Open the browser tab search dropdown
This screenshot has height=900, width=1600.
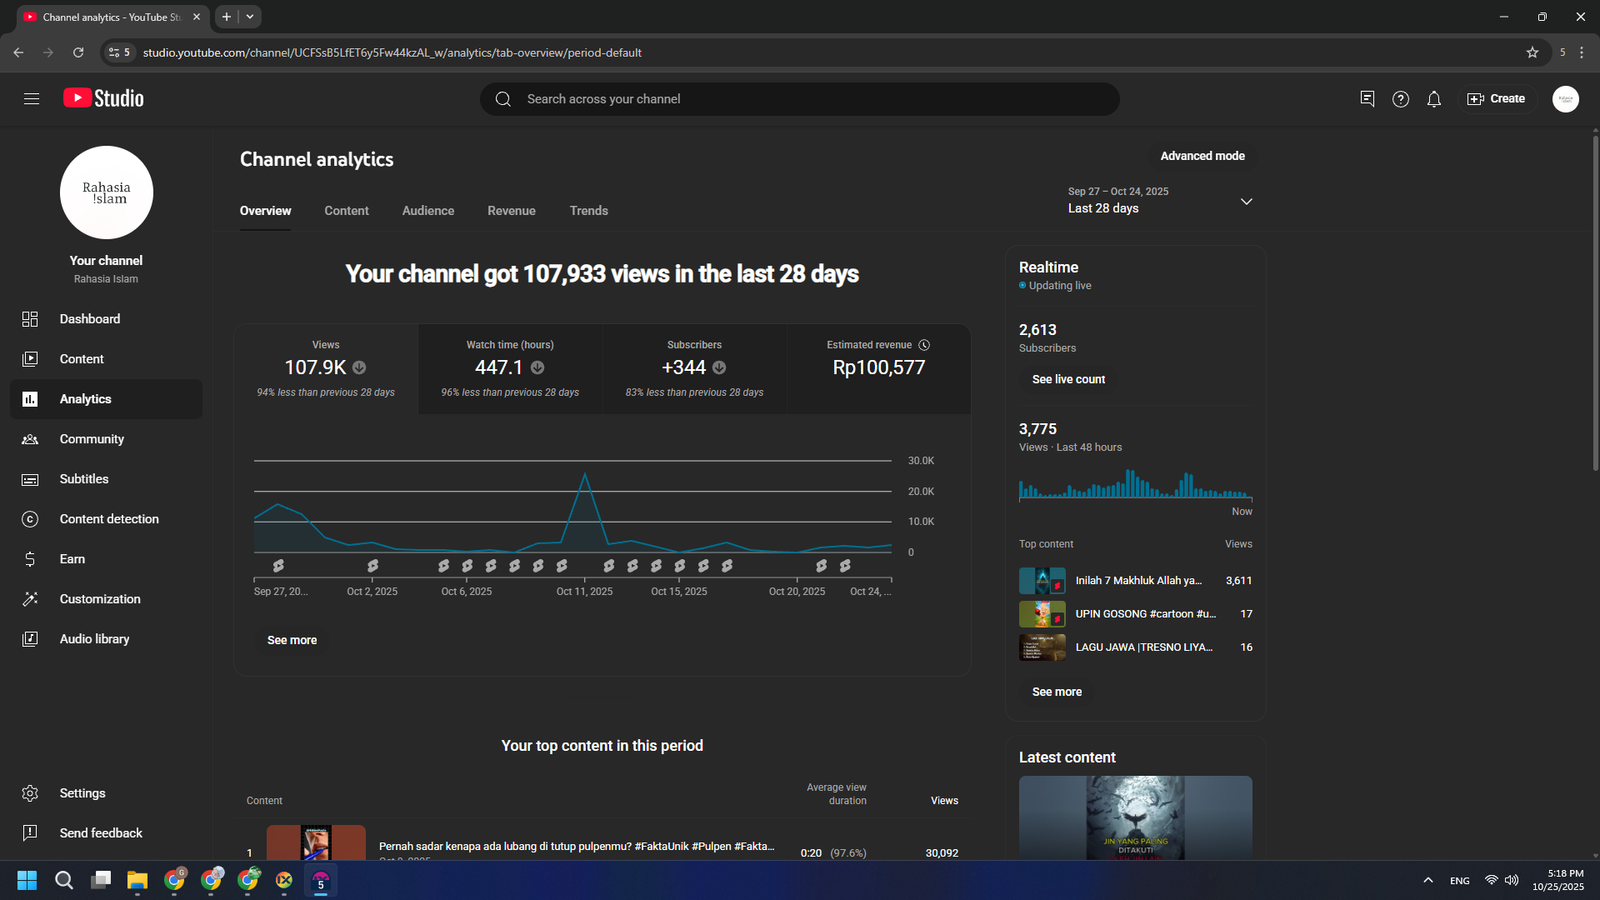point(250,17)
